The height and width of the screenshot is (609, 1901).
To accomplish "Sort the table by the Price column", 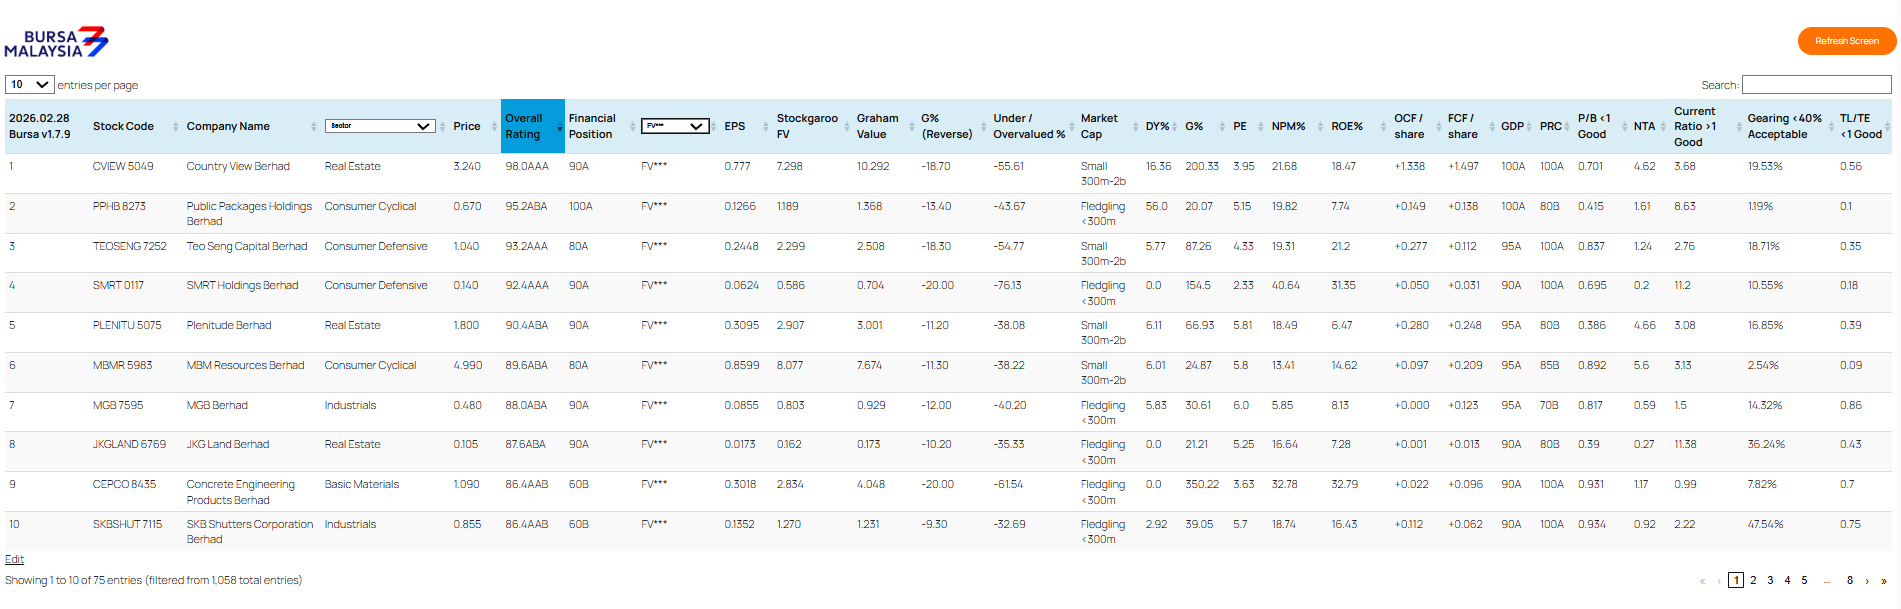I will (467, 126).
